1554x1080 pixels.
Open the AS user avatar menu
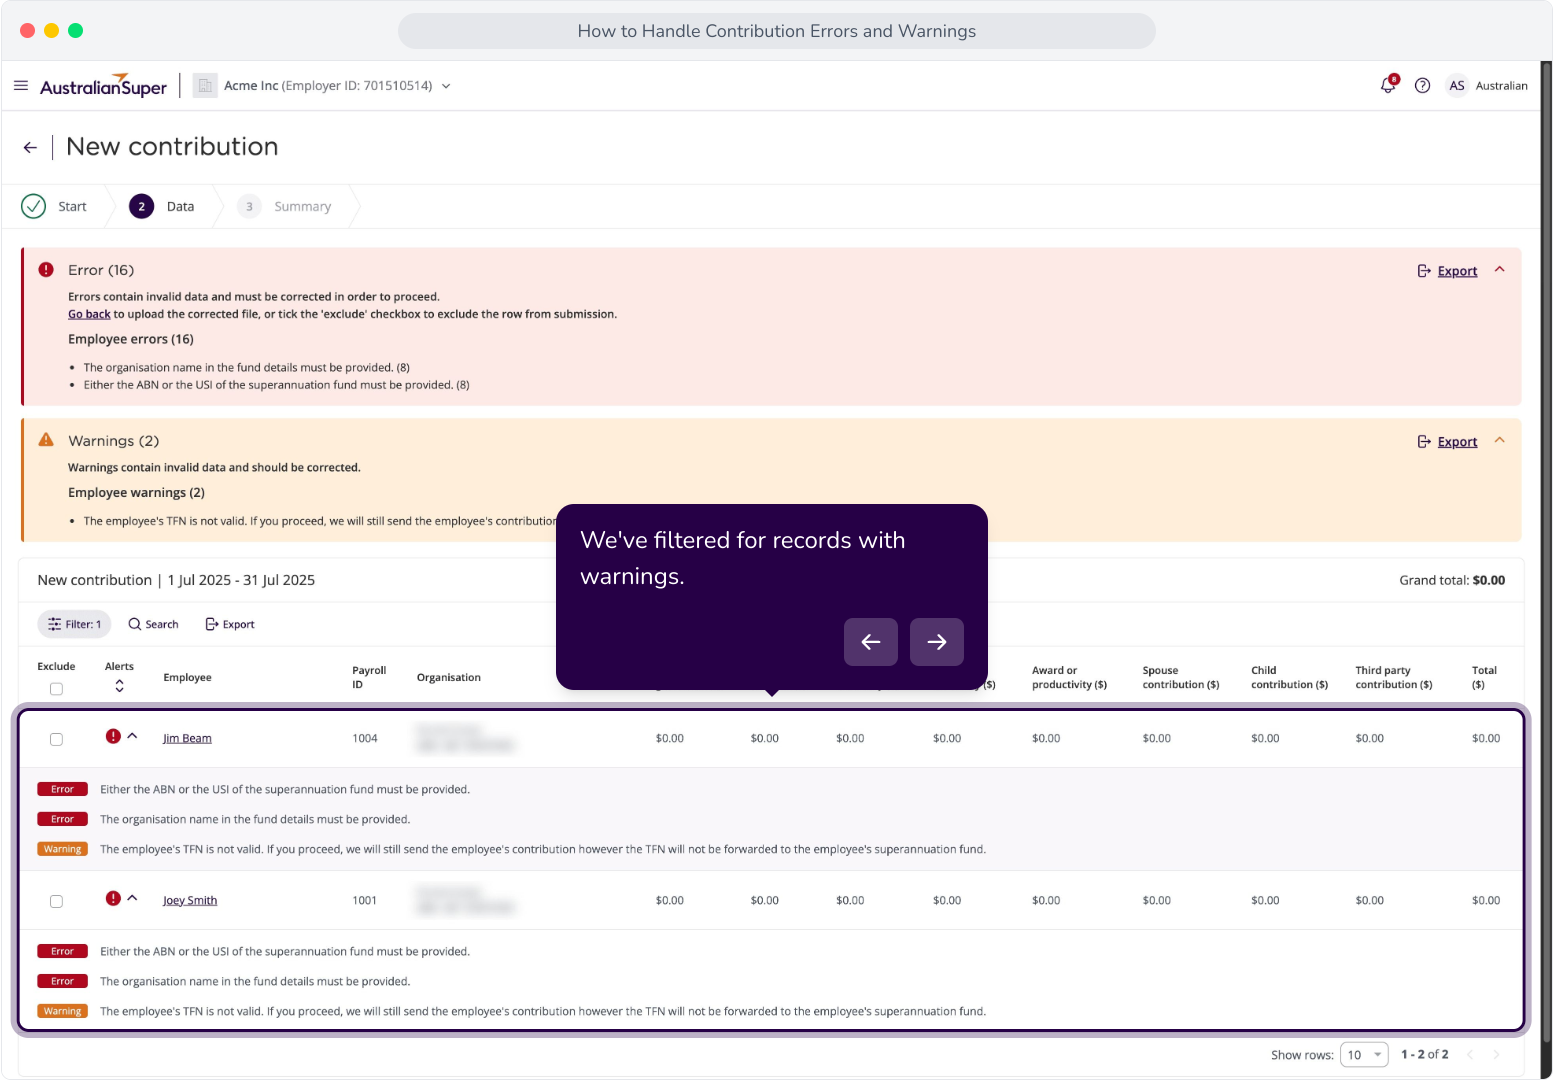(1457, 86)
